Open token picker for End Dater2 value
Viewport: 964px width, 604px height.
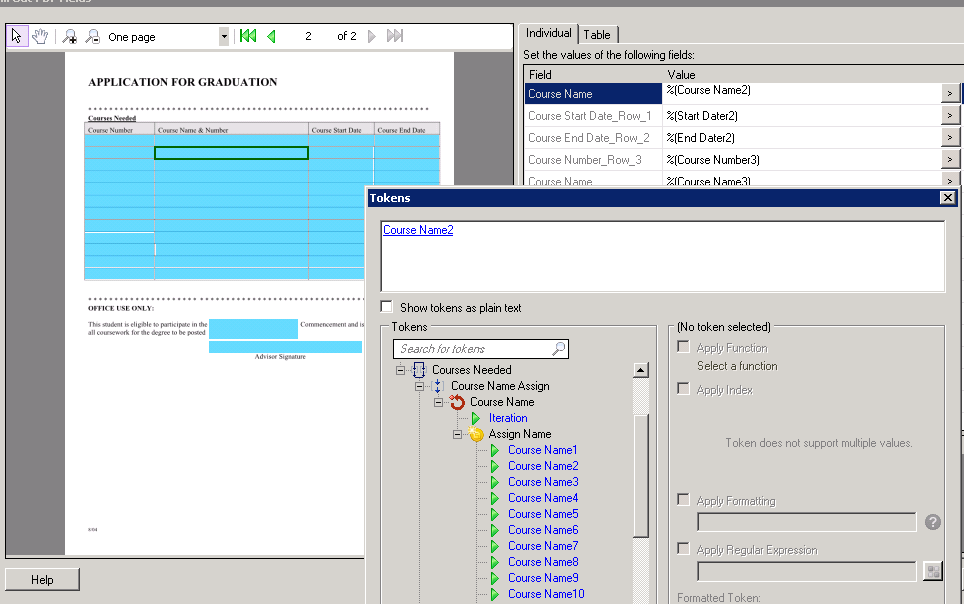(950, 138)
